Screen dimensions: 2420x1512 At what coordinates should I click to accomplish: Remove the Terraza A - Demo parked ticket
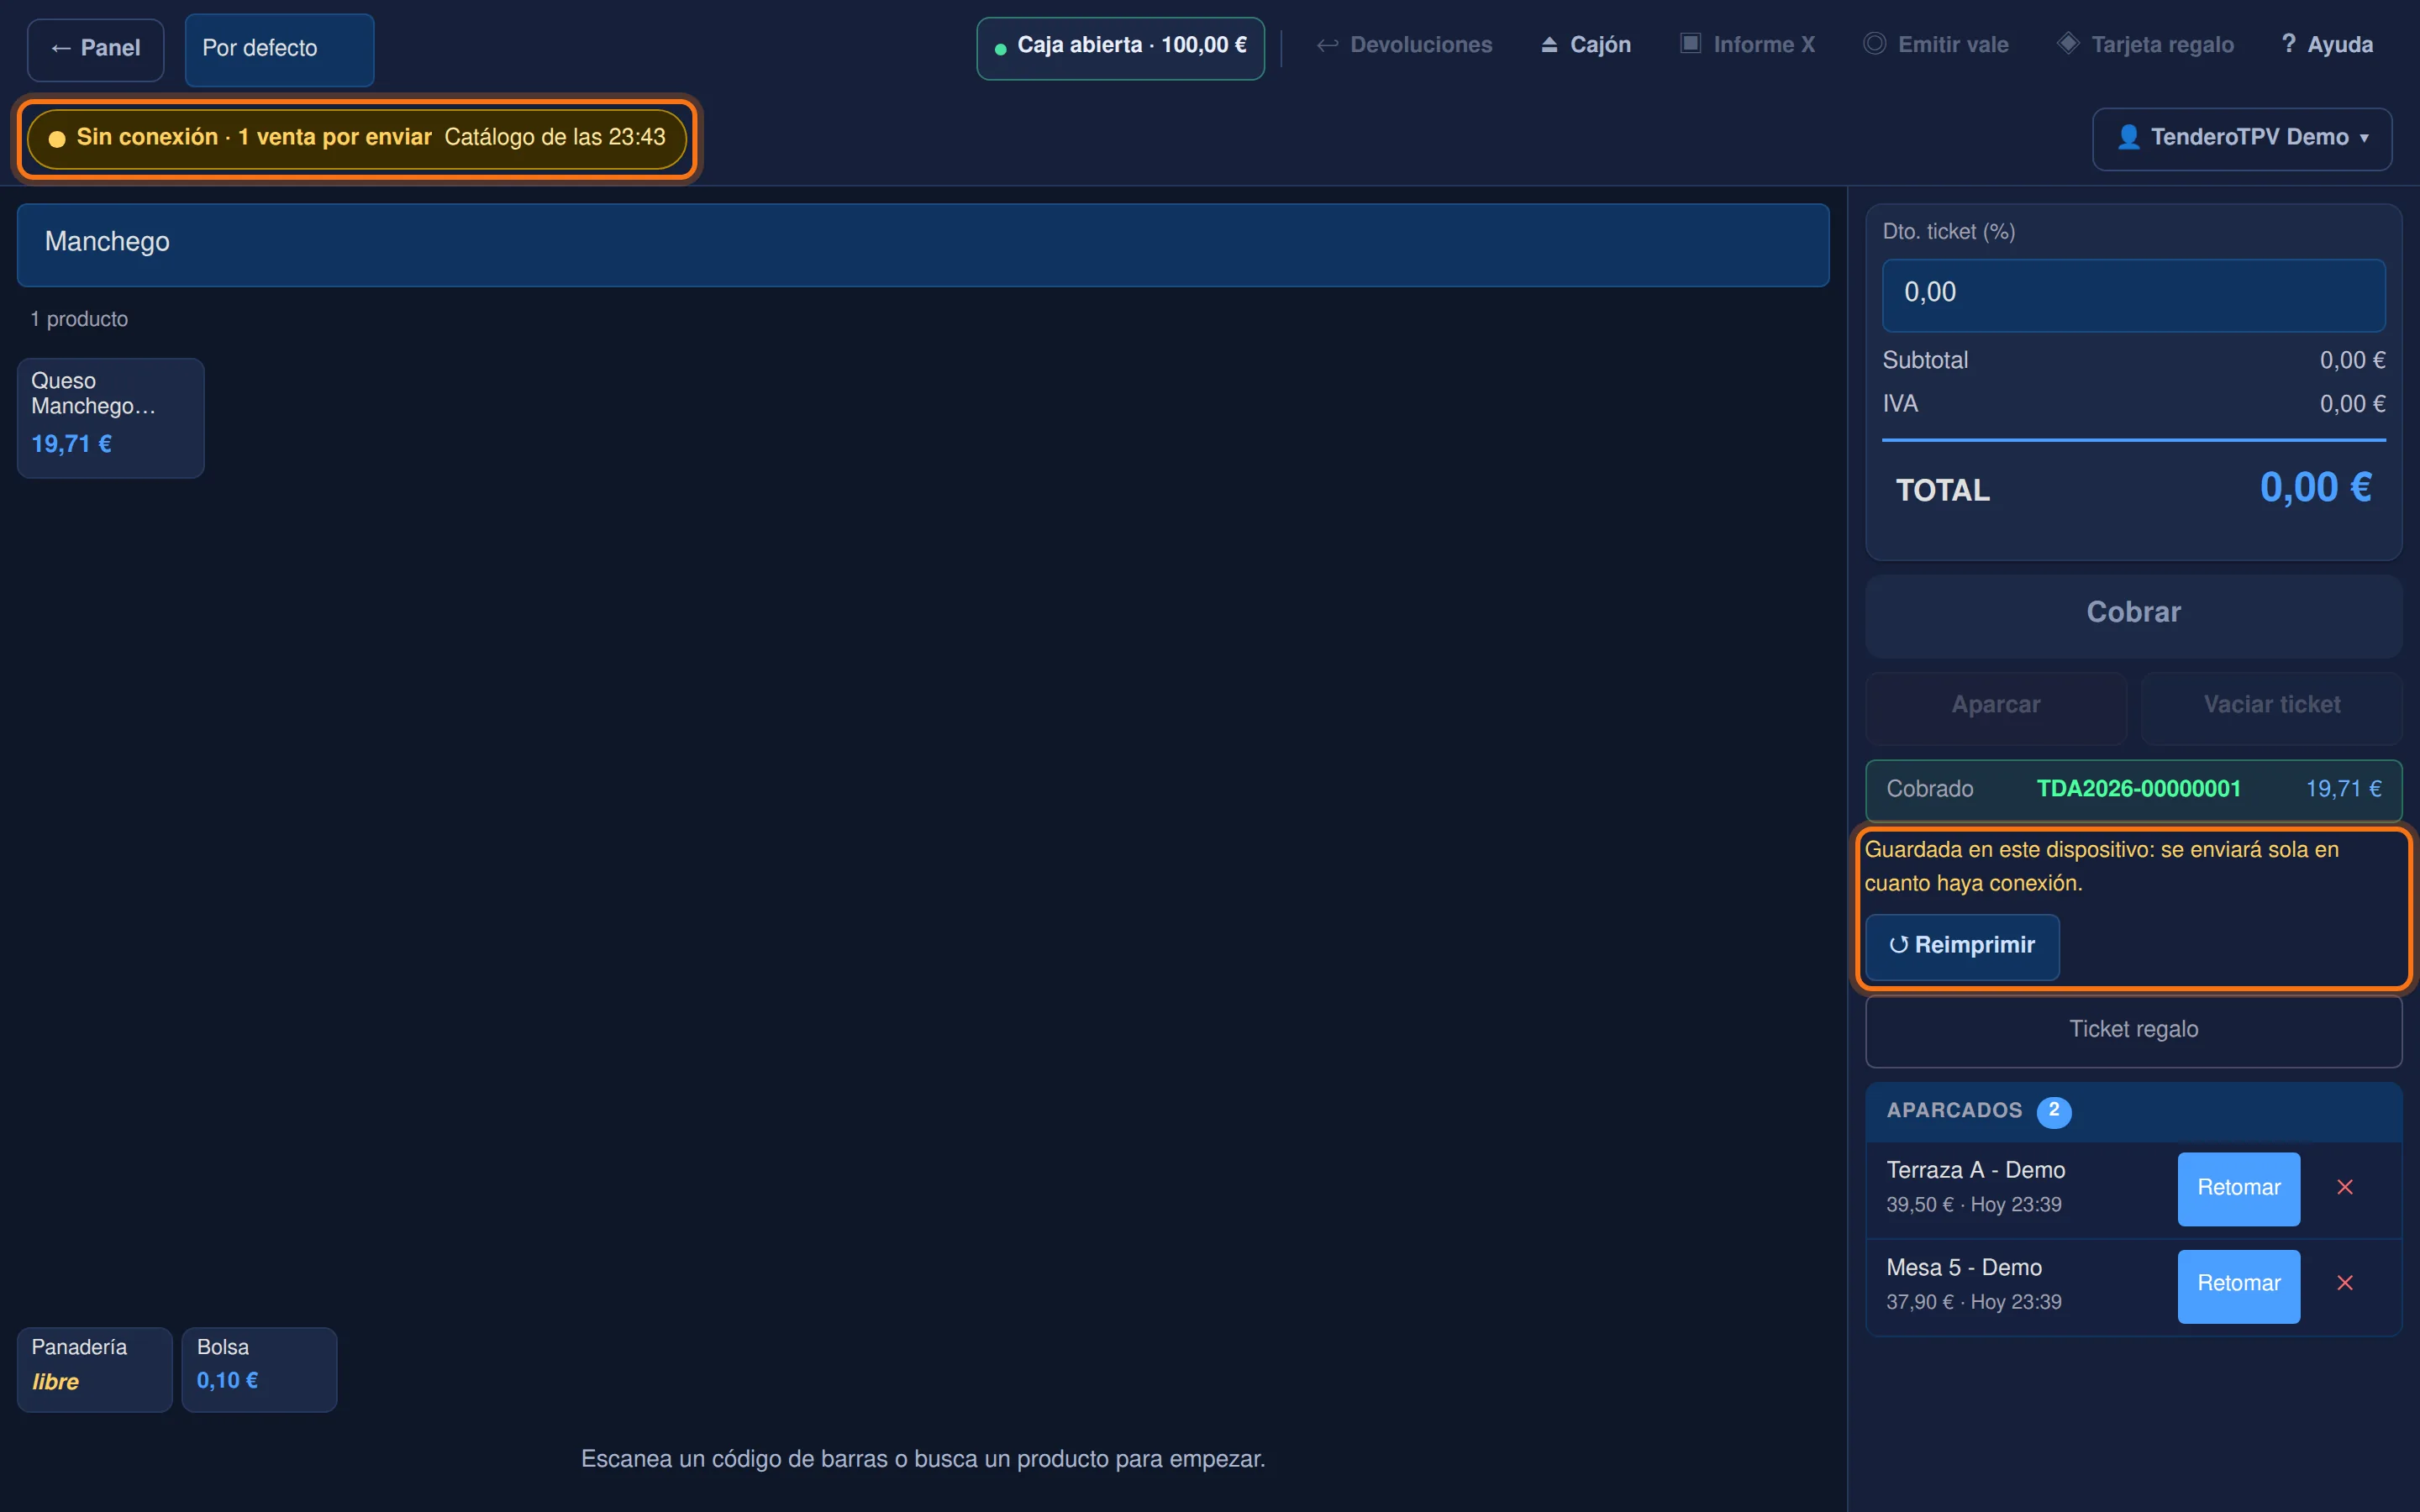tap(2345, 1187)
